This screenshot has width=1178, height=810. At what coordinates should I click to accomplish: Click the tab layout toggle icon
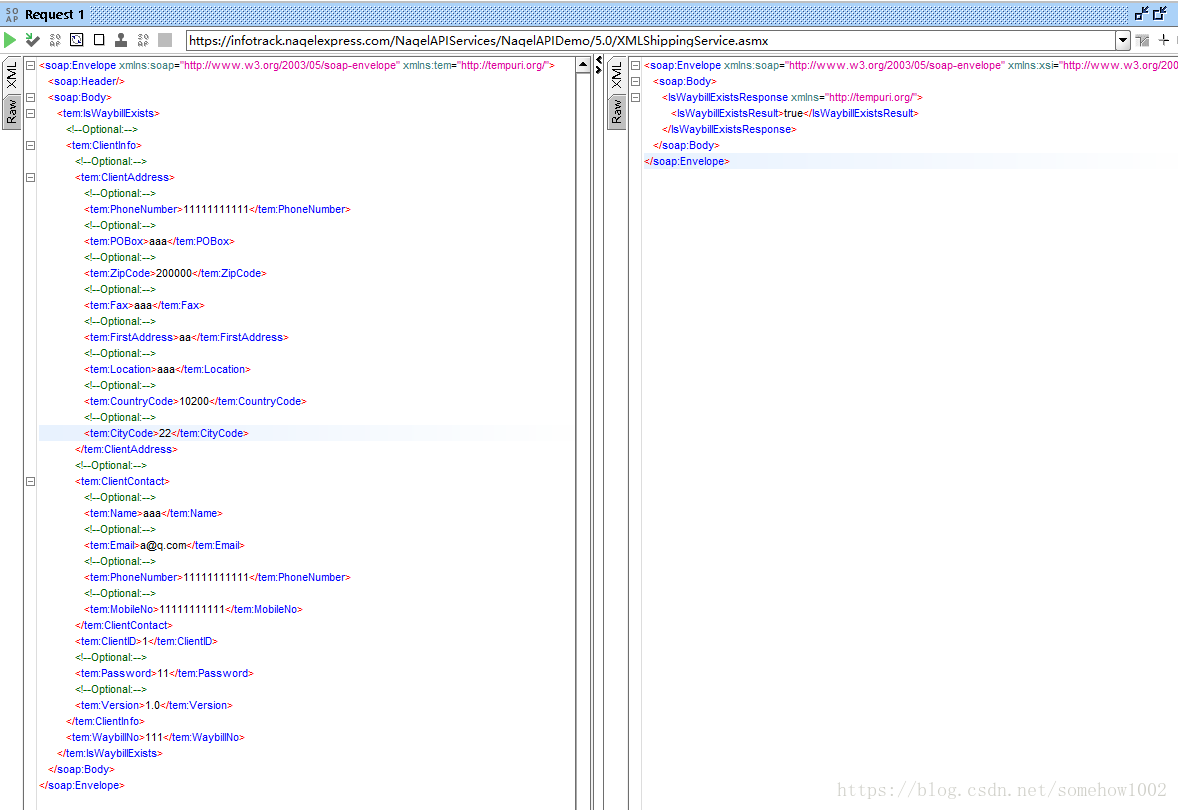pos(1143,41)
